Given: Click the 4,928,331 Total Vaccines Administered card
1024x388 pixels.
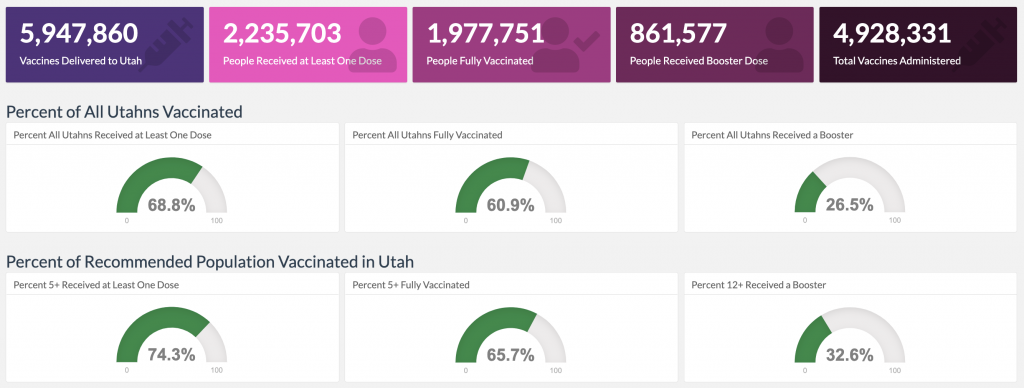Looking at the screenshot, I should 918,45.
